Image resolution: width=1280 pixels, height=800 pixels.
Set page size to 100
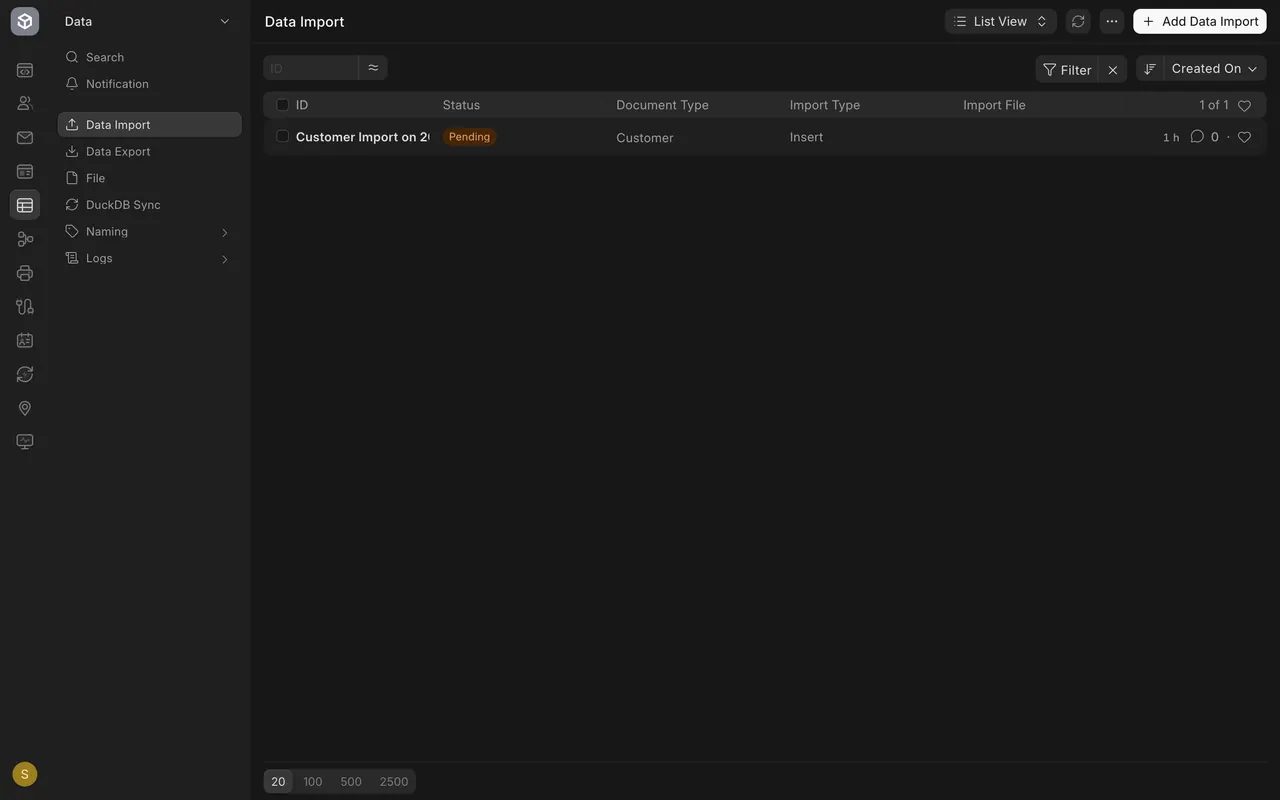(x=313, y=782)
